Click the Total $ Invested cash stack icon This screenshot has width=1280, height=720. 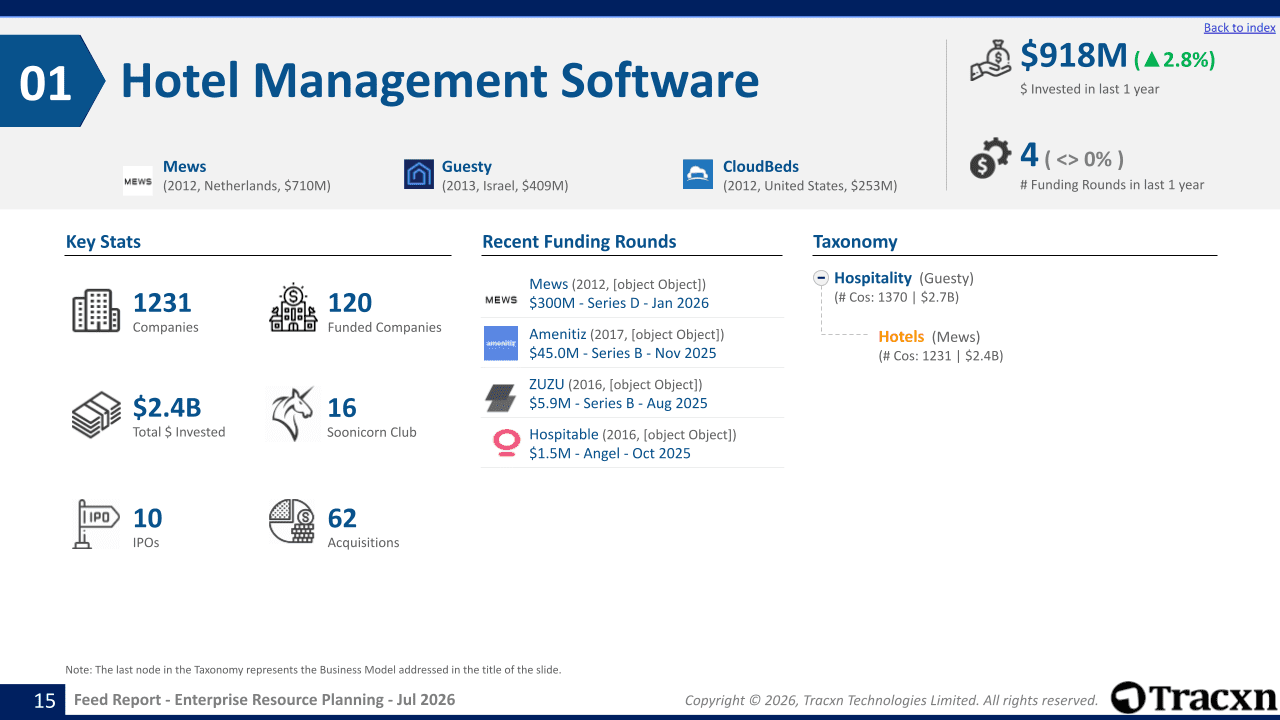click(96, 415)
